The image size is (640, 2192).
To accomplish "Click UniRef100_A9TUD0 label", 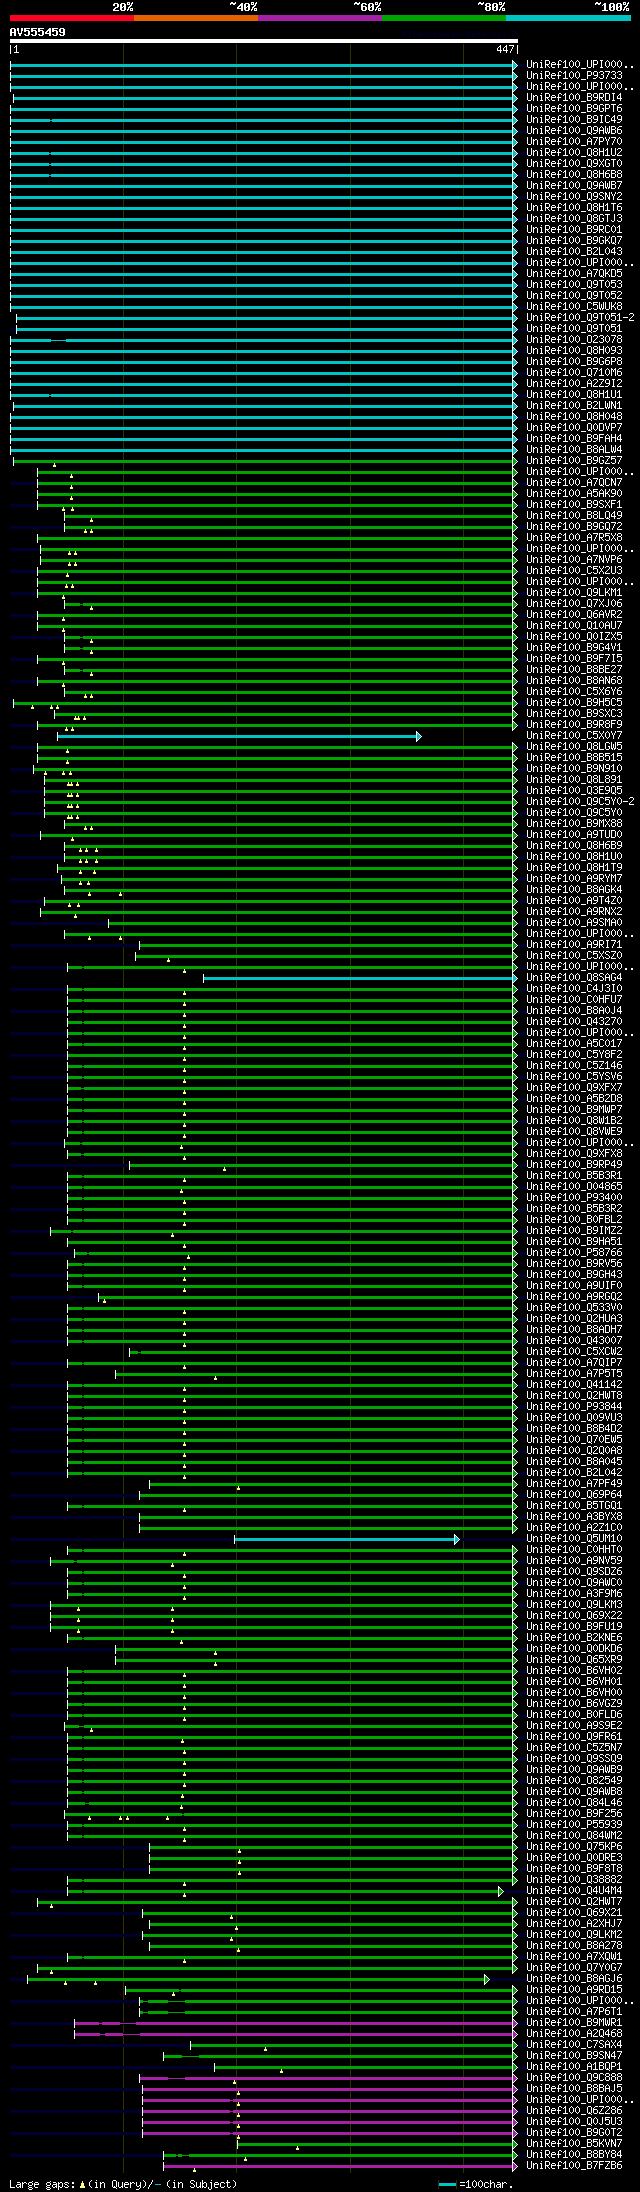I will pyautogui.click(x=574, y=834).
